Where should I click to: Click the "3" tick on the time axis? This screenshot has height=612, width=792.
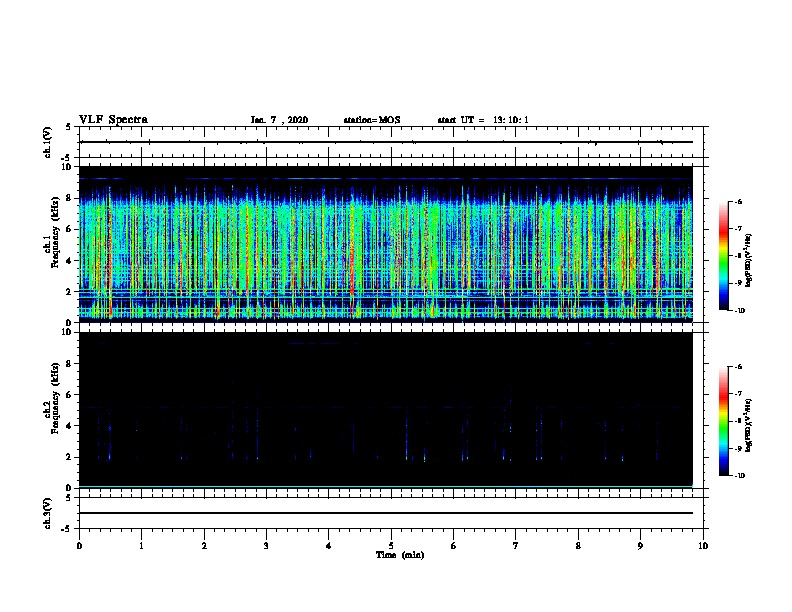click(x=267, y=546)
